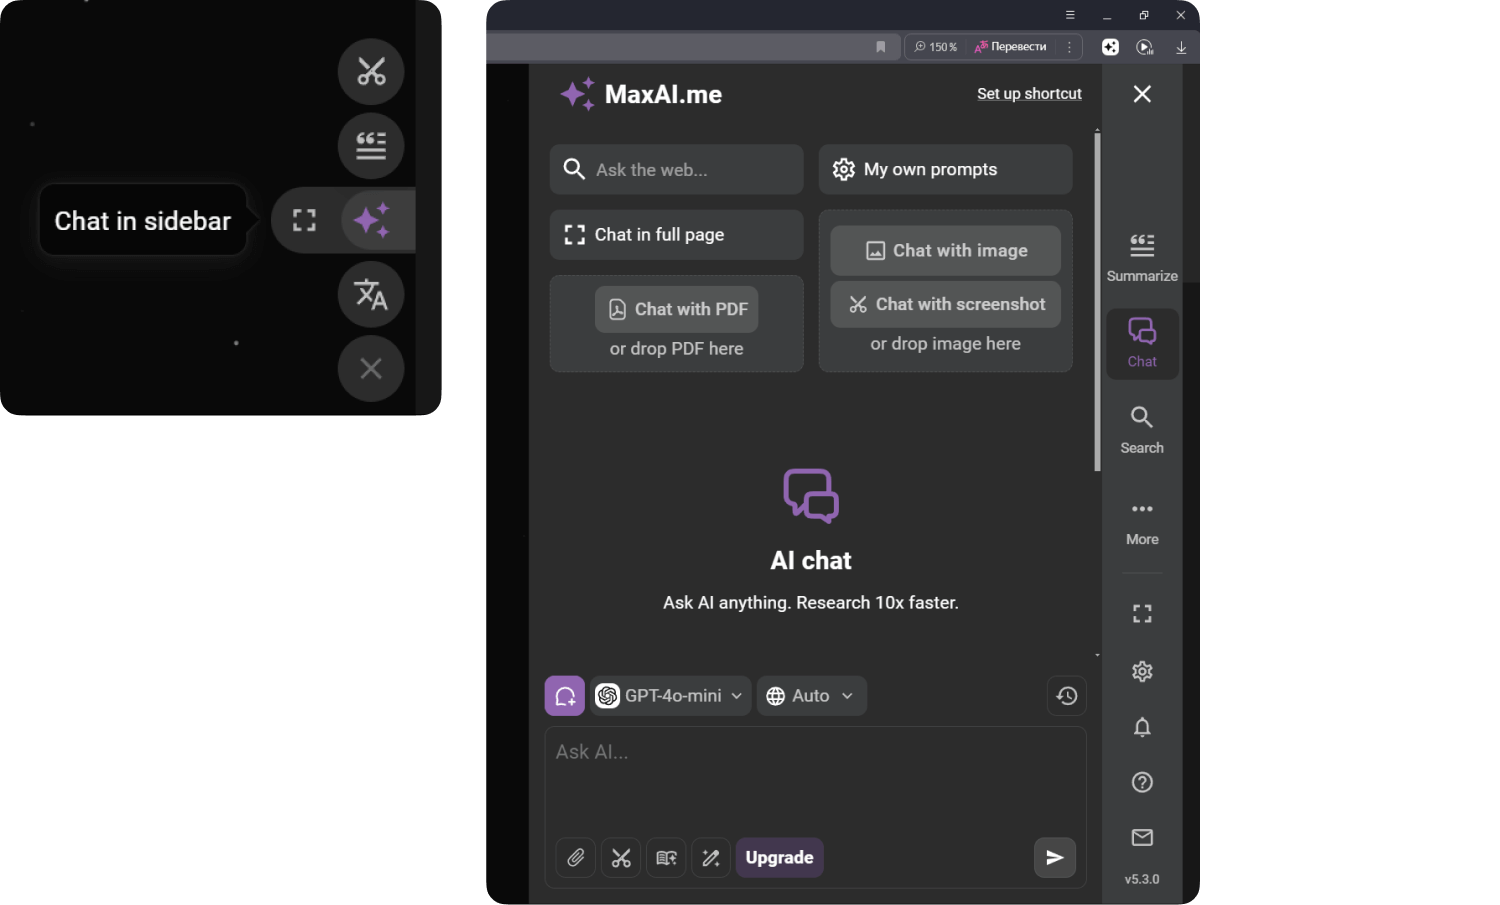Toggle the purple new chat button

click(x=565, y=696)
